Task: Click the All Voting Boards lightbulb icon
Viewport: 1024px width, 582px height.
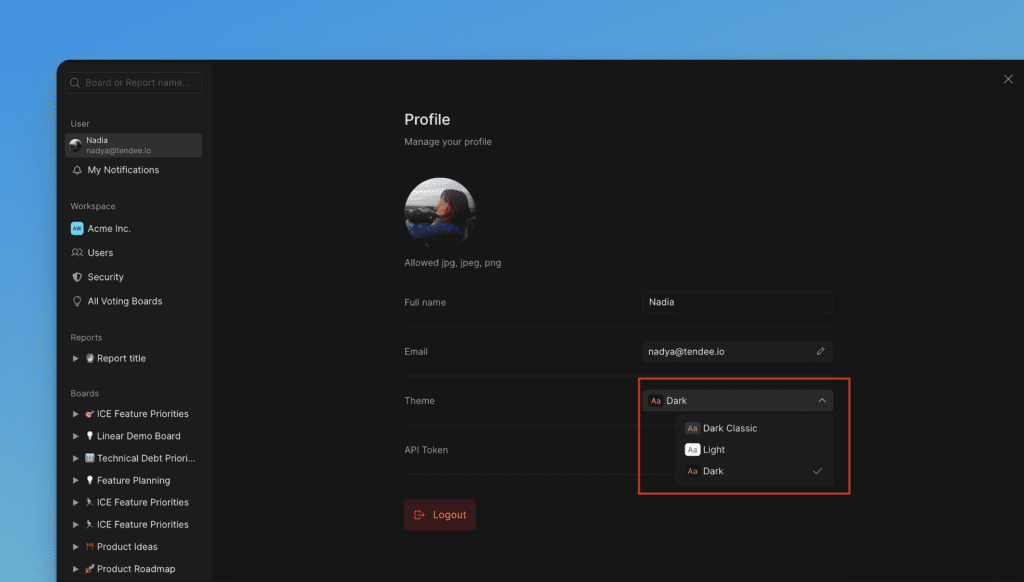Action: click(x=77, y=301)
